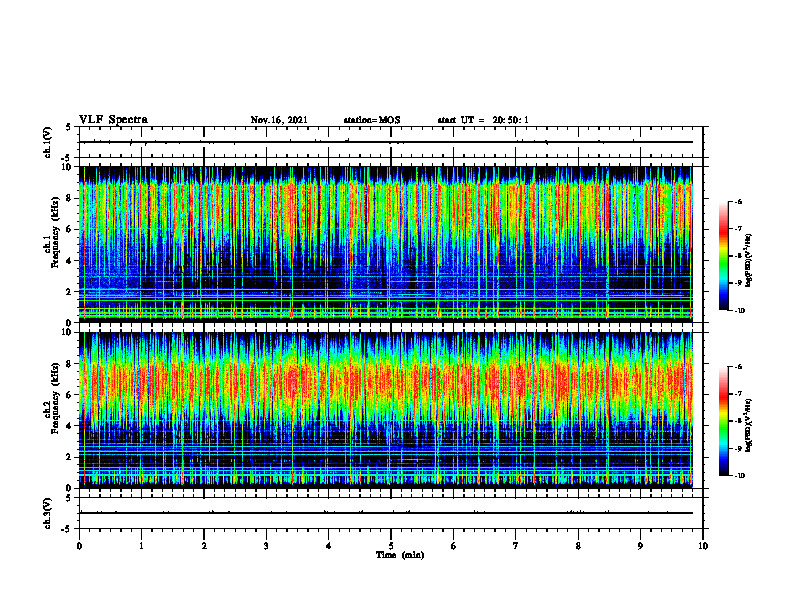Click time axis tick label "0"

pos(79,546)
